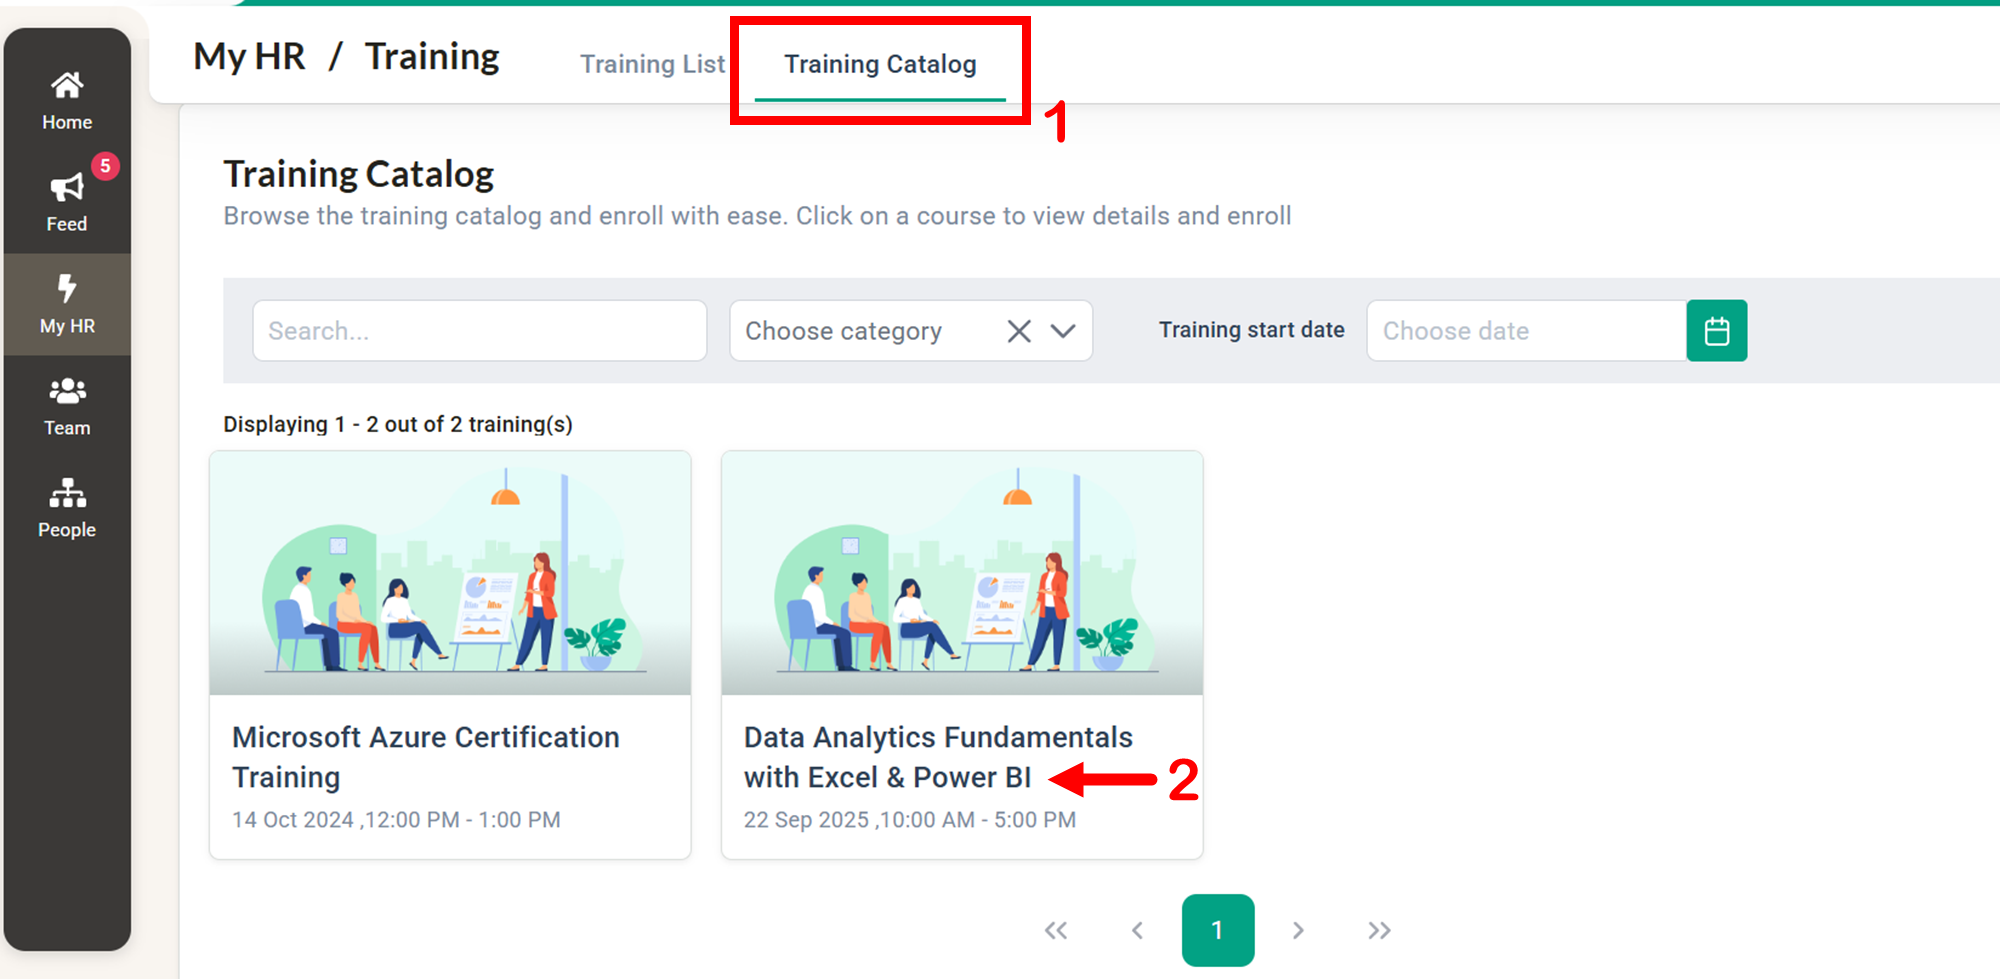Select the My HR lightning icon
The height and width of the screenshot is (979, 2000).
[x=67, y=288]
